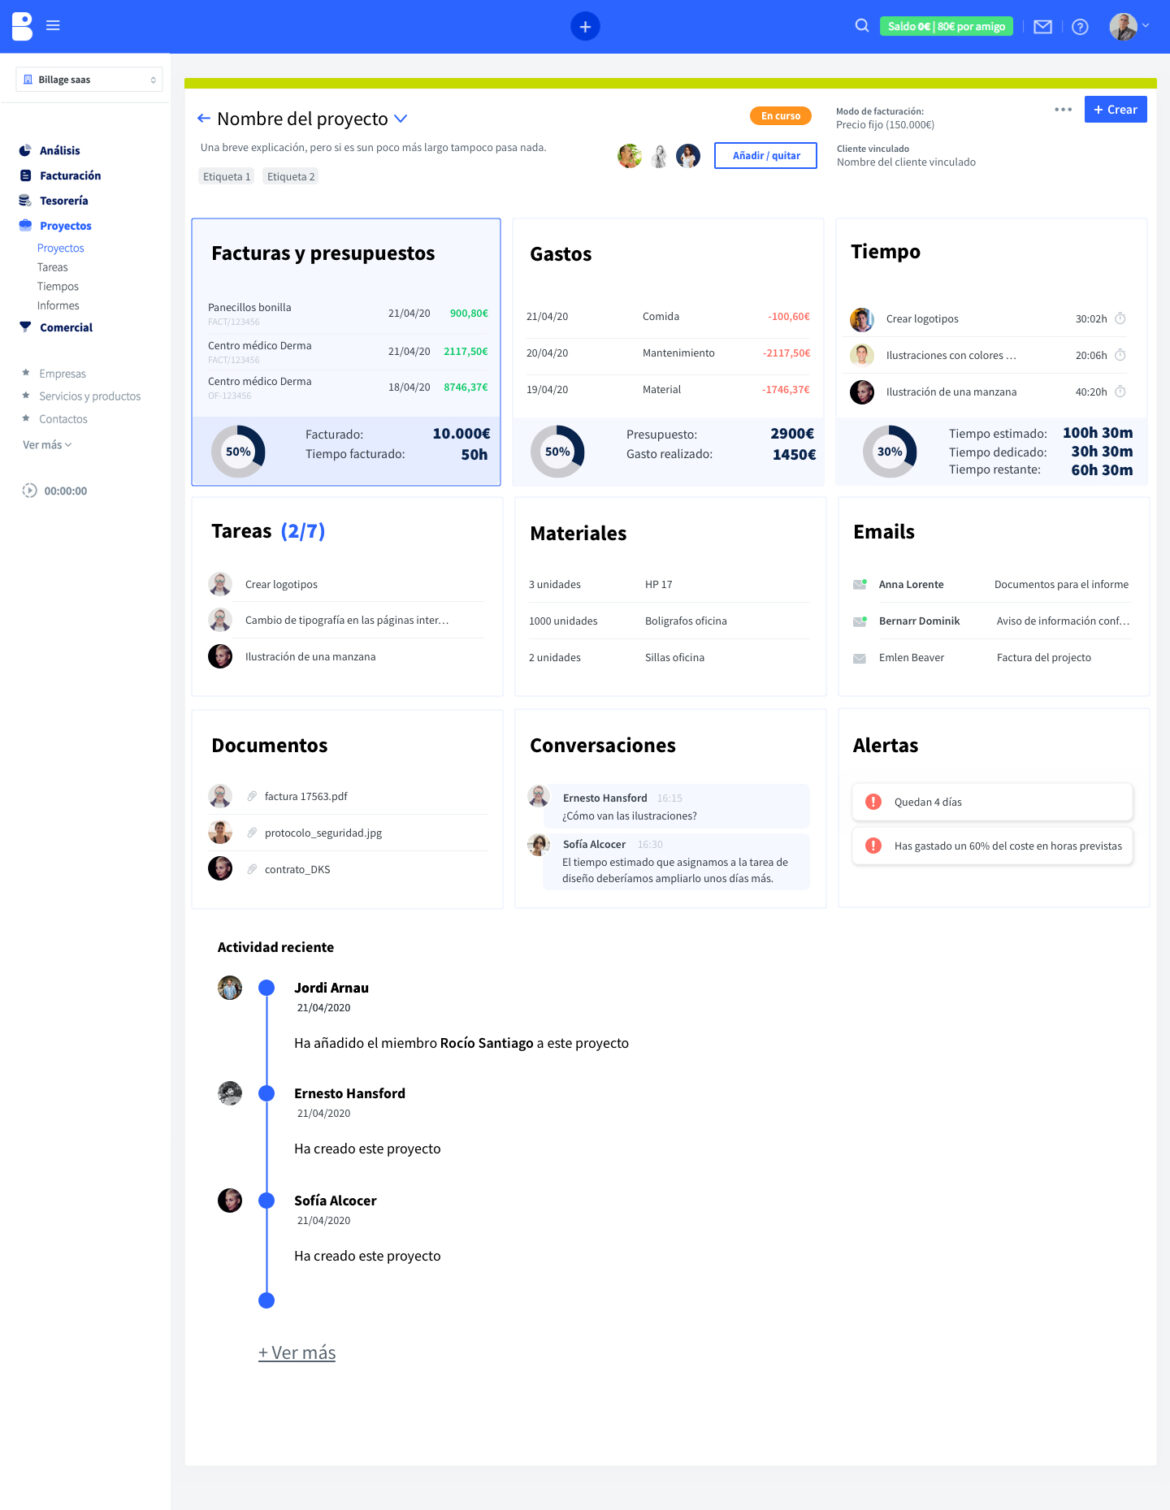Select Tiempos under Proyectos
1170x1510 pixels.
(x=58, y=287)
